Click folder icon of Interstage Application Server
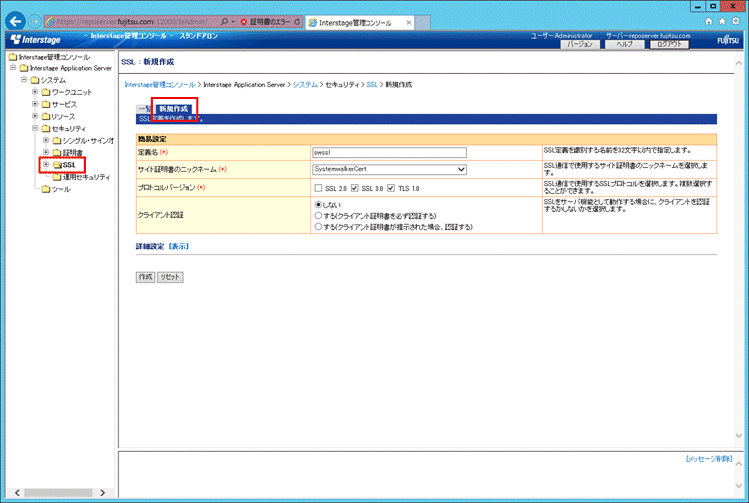This screenshot has width=749, height=503. coord(24,68)
